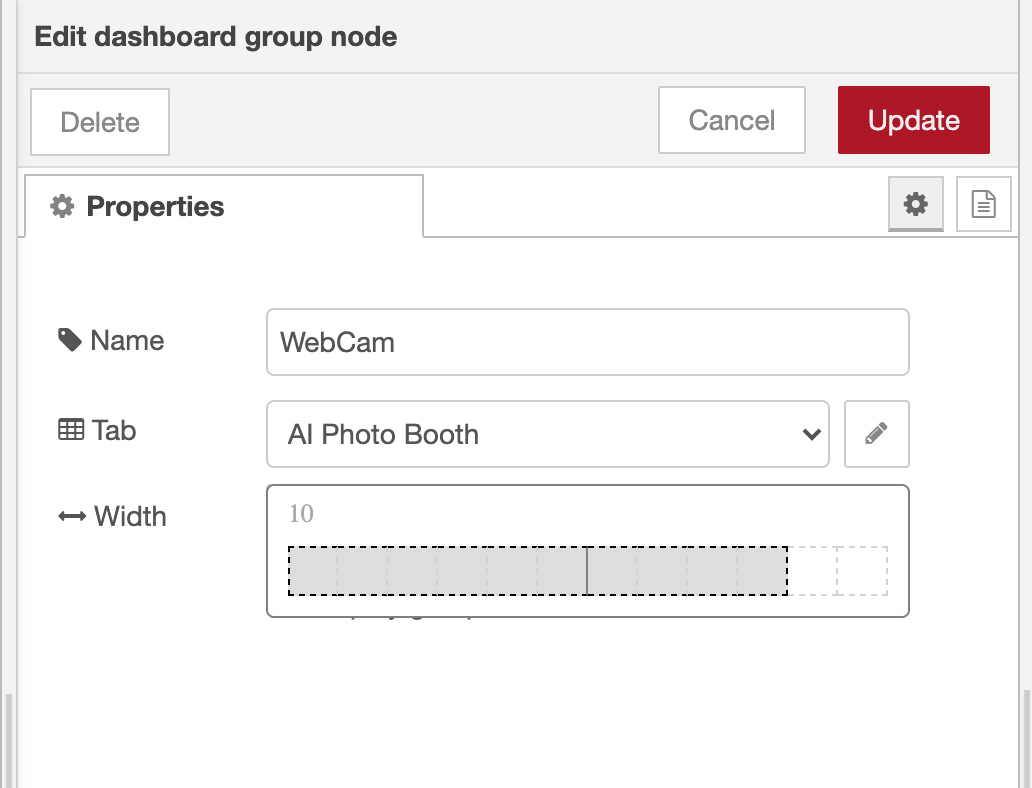Click the first empty width grid cell

(810, 569)
